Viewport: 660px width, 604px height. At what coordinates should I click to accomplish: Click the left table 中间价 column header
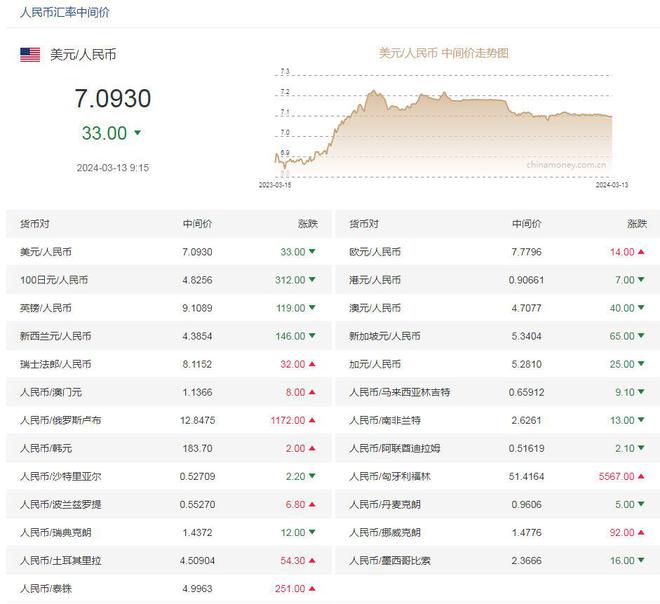[197, 224]
